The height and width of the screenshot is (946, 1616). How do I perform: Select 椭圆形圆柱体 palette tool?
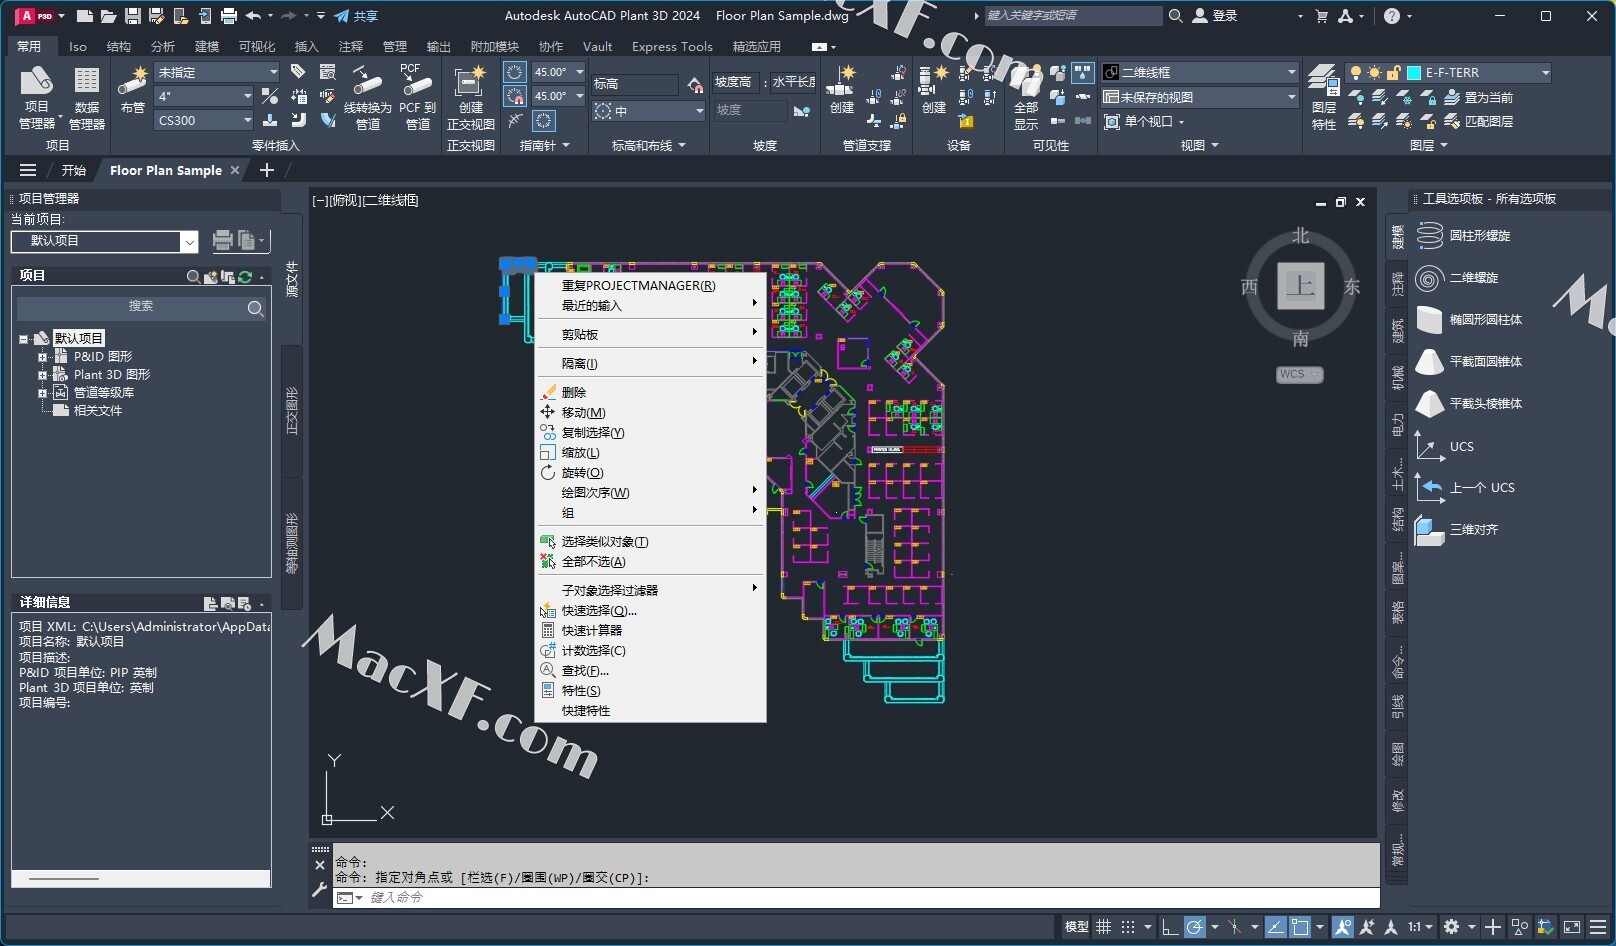(x=1470, y=319)
